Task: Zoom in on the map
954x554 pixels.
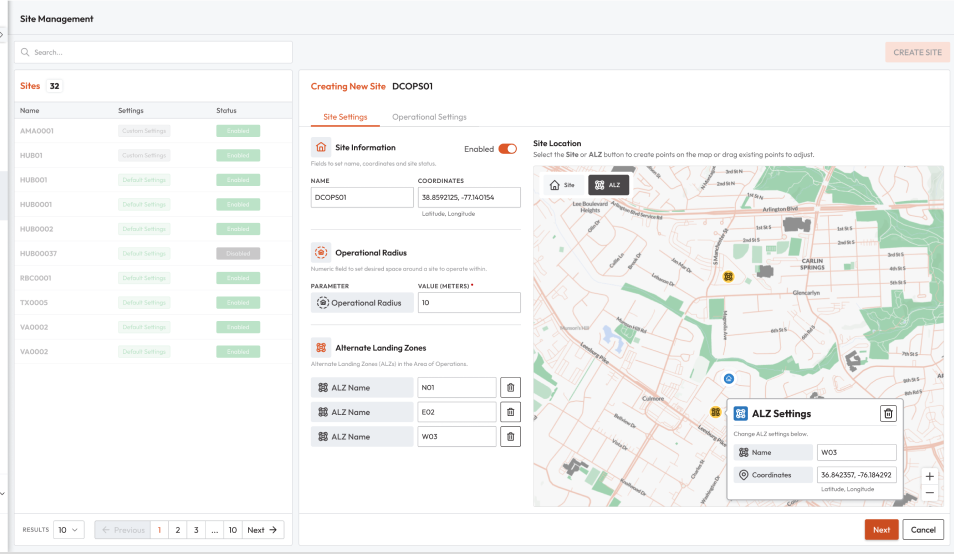Action: coord(929,477)
